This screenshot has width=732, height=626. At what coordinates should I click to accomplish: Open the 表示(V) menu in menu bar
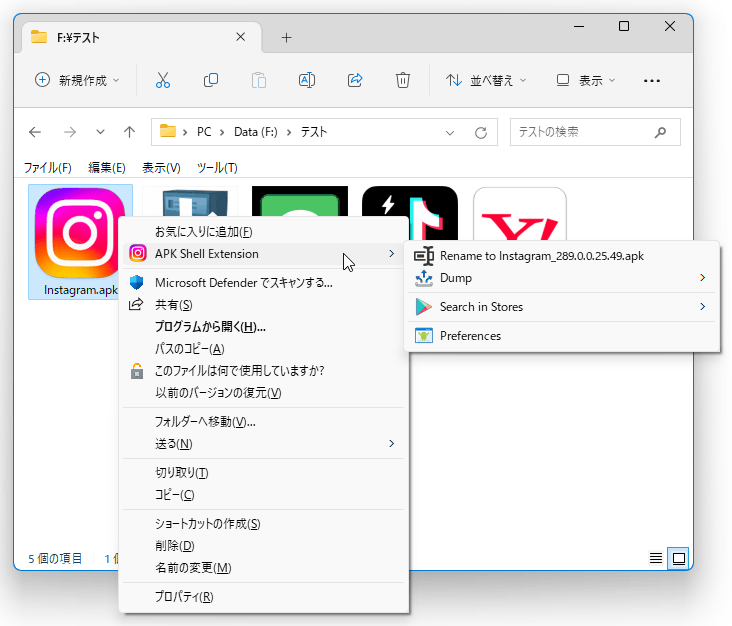coord(161,168)
